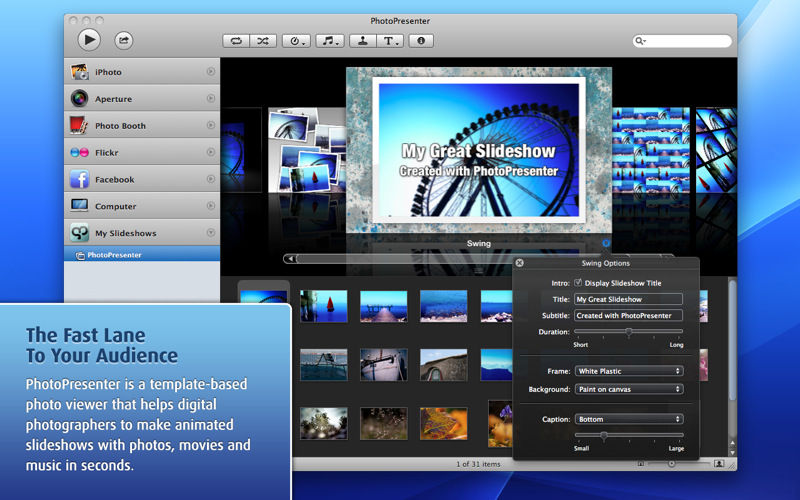Click the caption size slider knob
This screenshot has height=500, width=800.
pyautogui.click(x=604, y=435)
